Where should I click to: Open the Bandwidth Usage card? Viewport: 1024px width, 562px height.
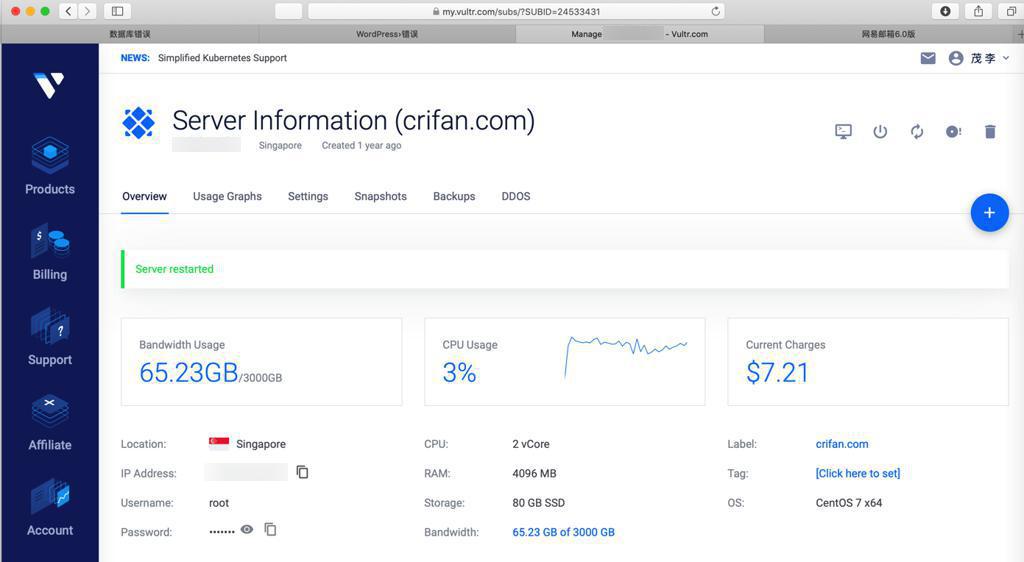pyautogui.click(x=261, y=362)
